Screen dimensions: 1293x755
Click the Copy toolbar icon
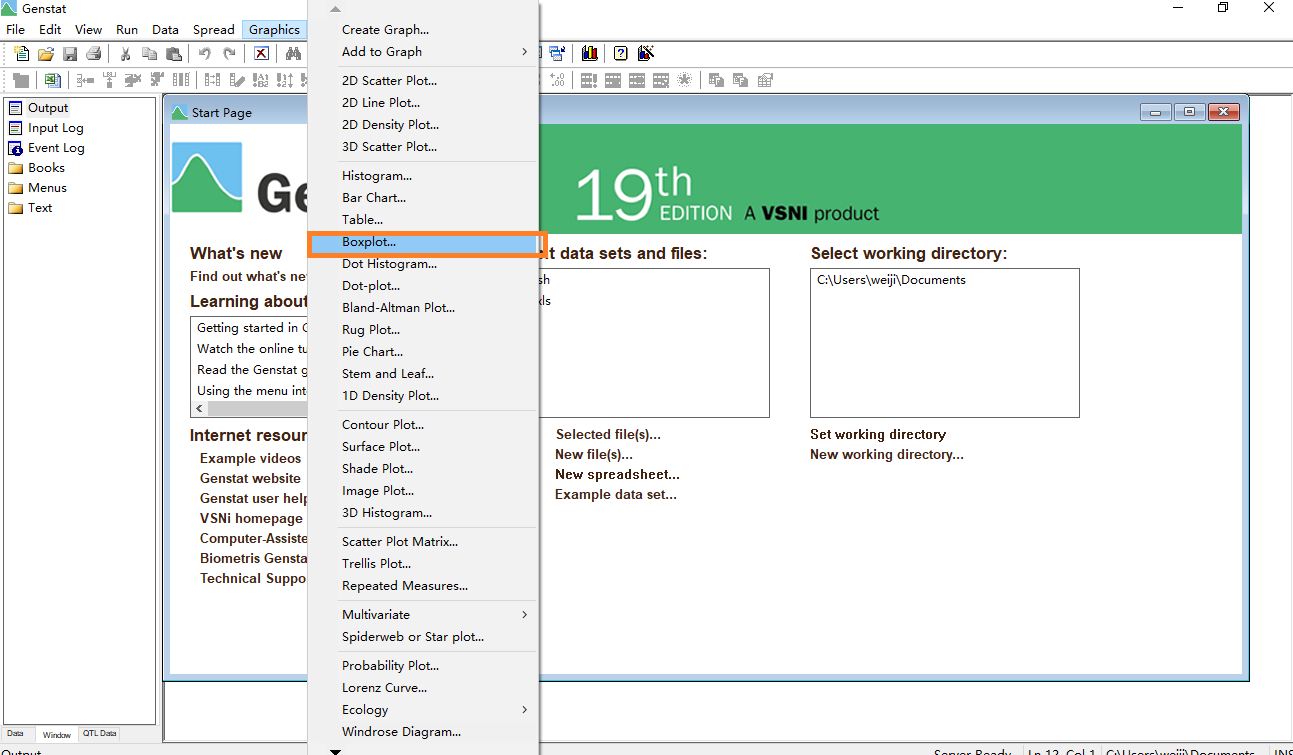tap(149, 54)
